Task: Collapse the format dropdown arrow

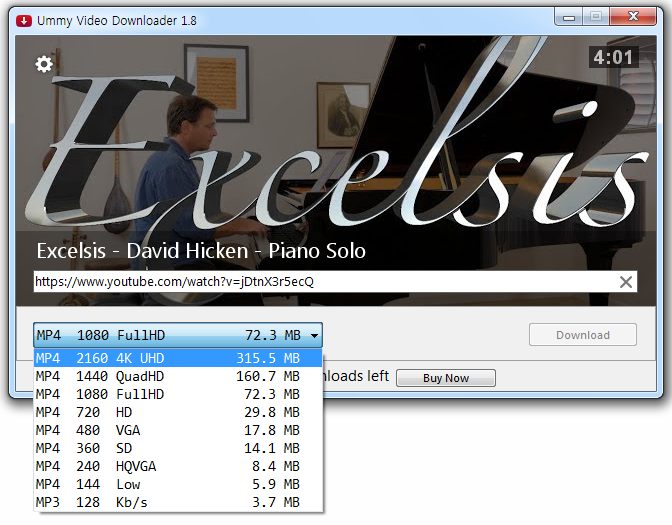Action: (315, 335)
